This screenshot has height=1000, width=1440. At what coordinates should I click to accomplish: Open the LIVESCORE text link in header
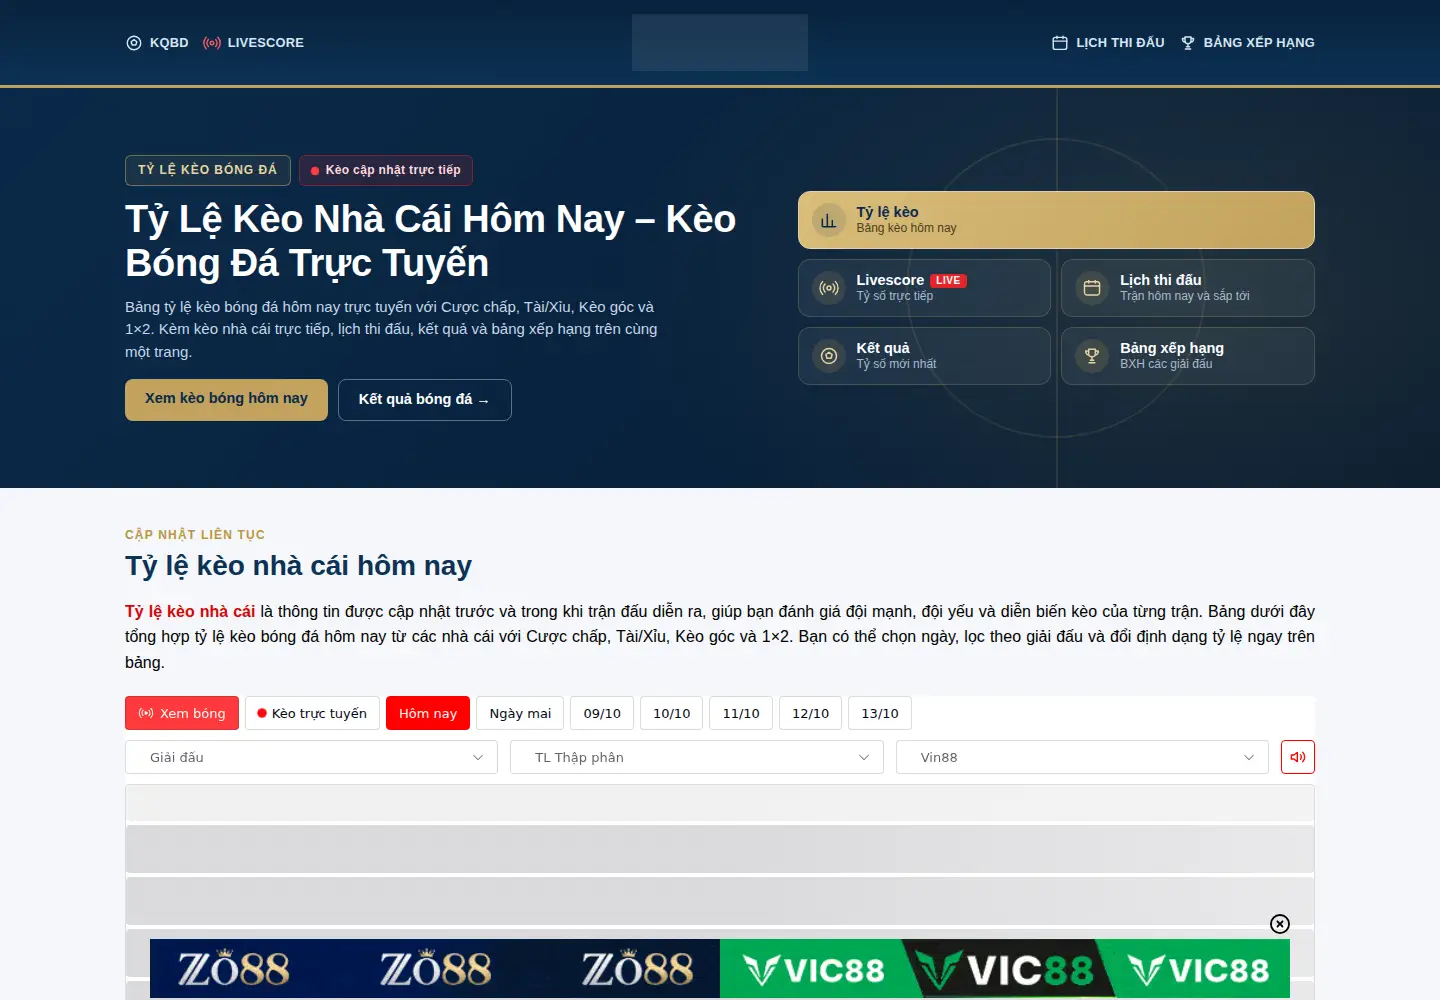266,43
